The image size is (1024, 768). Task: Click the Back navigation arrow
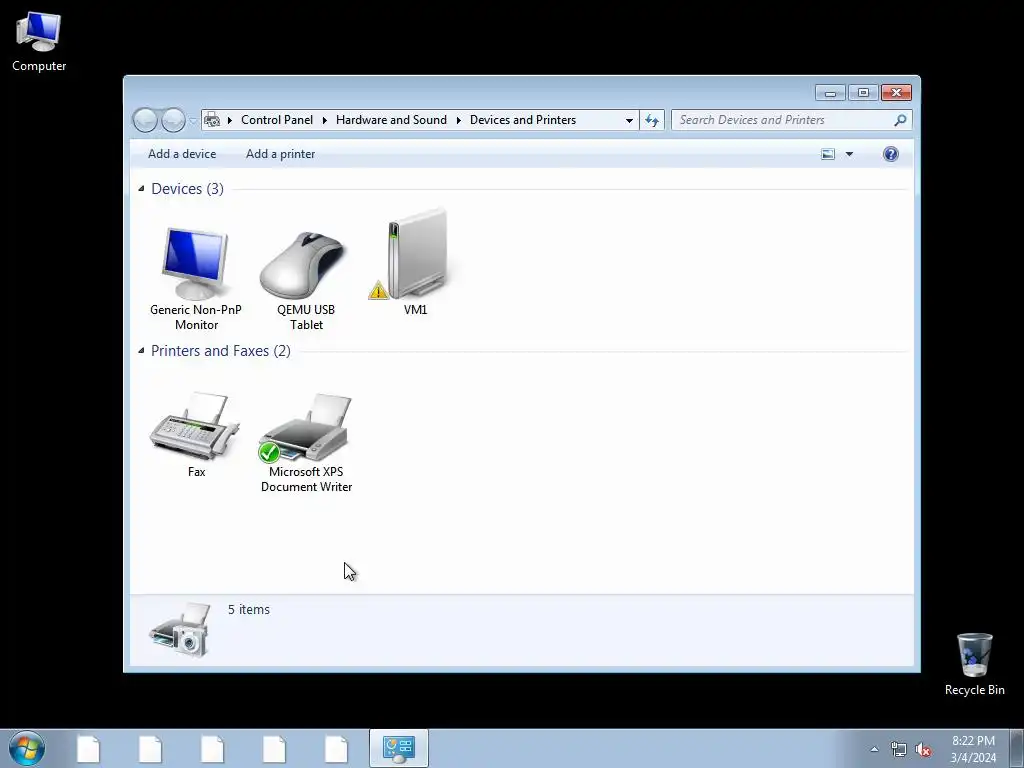point(145,120)
